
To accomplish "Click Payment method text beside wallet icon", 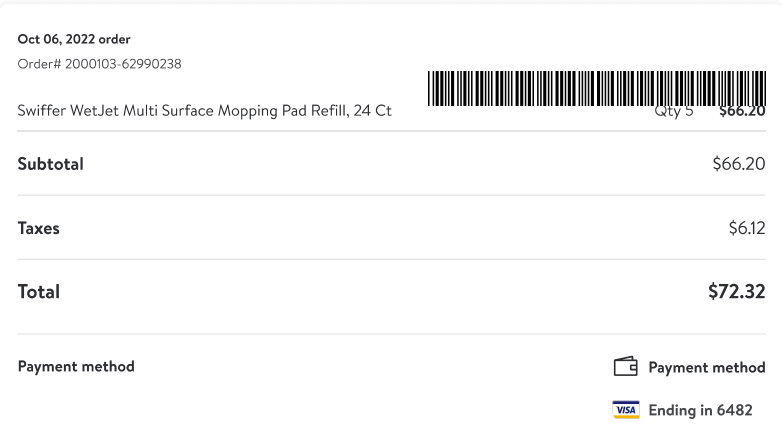I will [707, 367].
